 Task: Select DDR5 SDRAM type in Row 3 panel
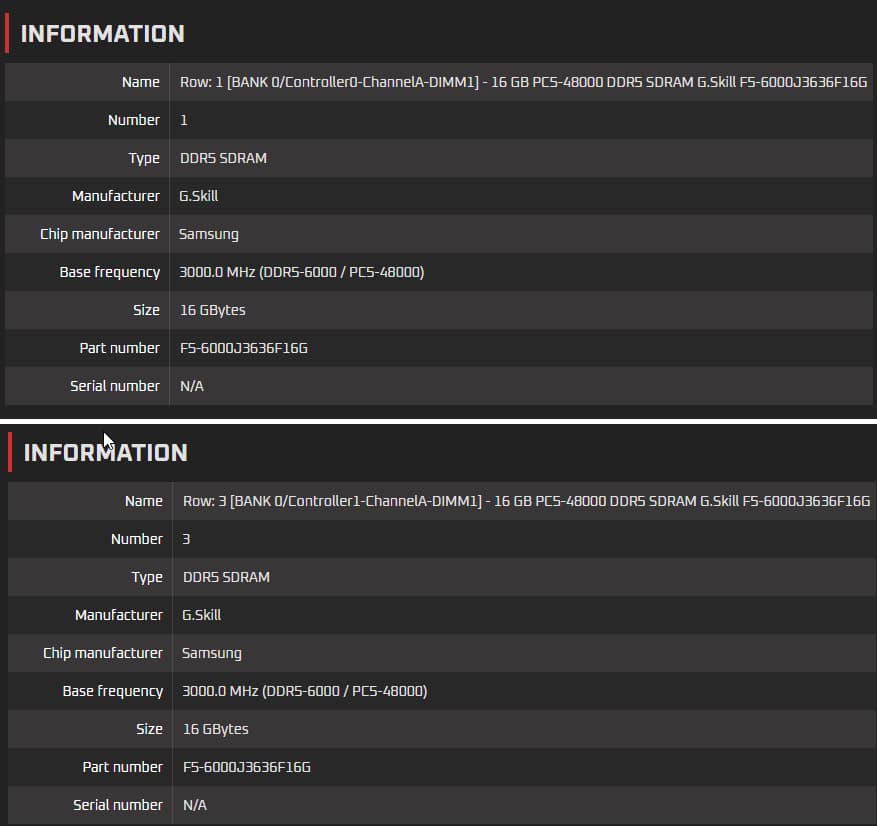coord(226,577)
